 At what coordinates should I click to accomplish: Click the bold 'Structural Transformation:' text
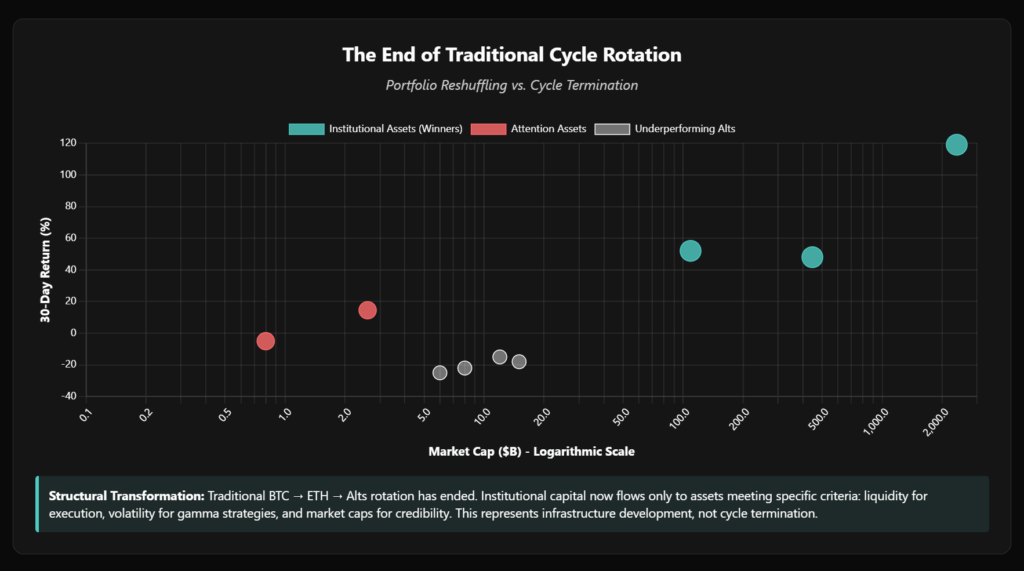(126, 496)
